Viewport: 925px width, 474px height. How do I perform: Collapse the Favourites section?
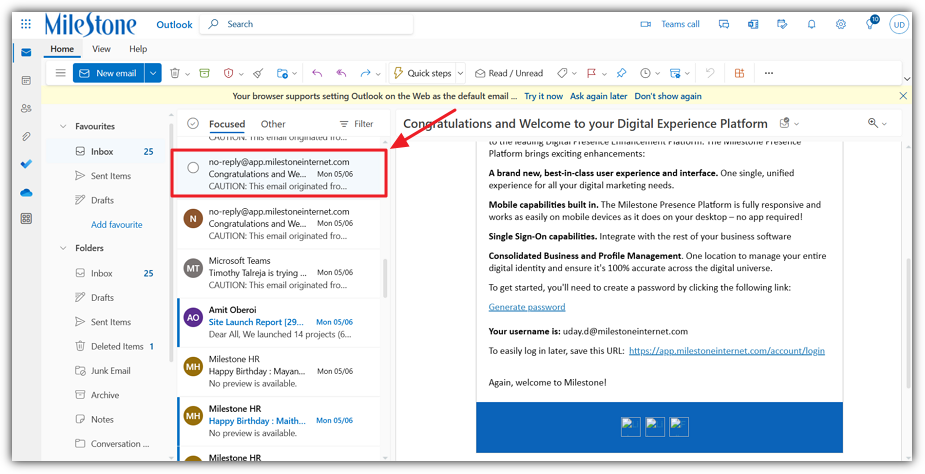click(63, 126)
